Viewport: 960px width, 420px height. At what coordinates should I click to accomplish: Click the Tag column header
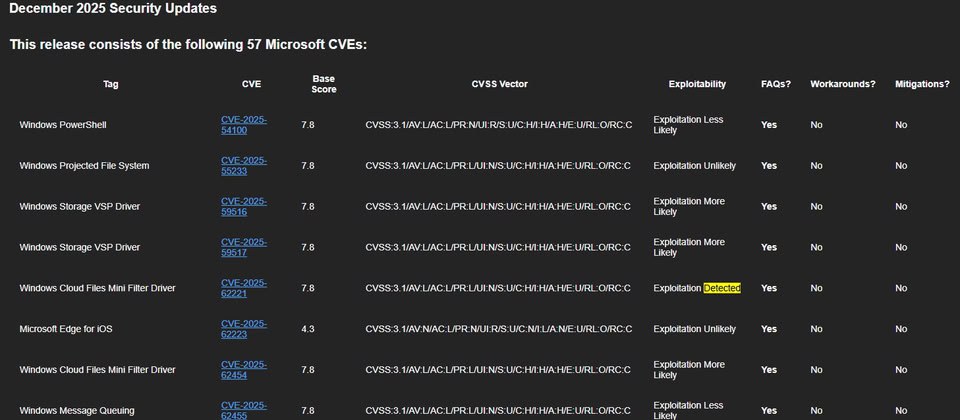(x=111, y=84)
